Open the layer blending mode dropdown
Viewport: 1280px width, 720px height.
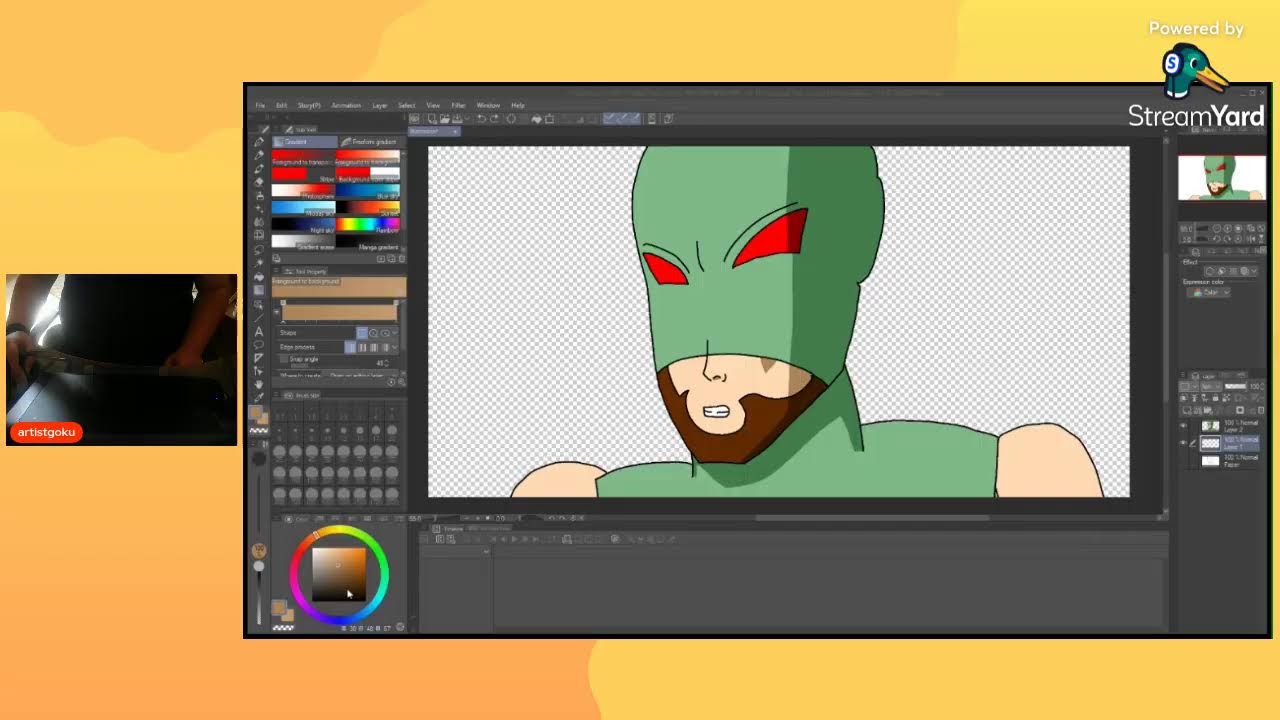click(x=1211, y=387)
